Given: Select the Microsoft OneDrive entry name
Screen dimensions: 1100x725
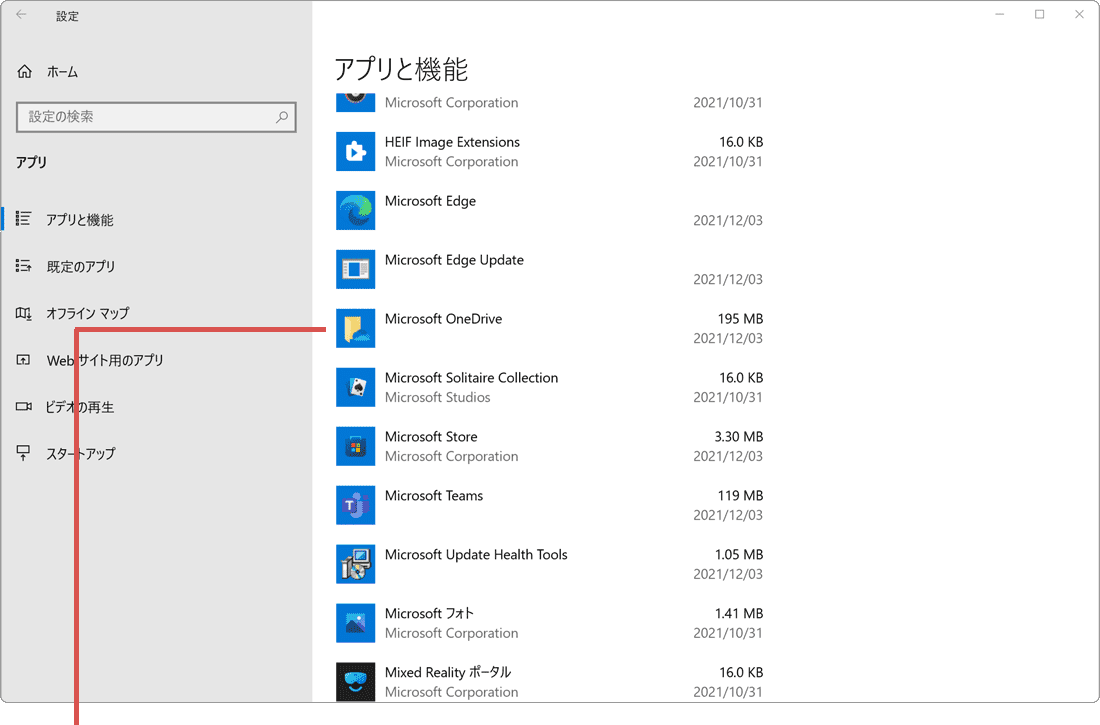Looking at the screenshot, I should (x=443, y=319).
